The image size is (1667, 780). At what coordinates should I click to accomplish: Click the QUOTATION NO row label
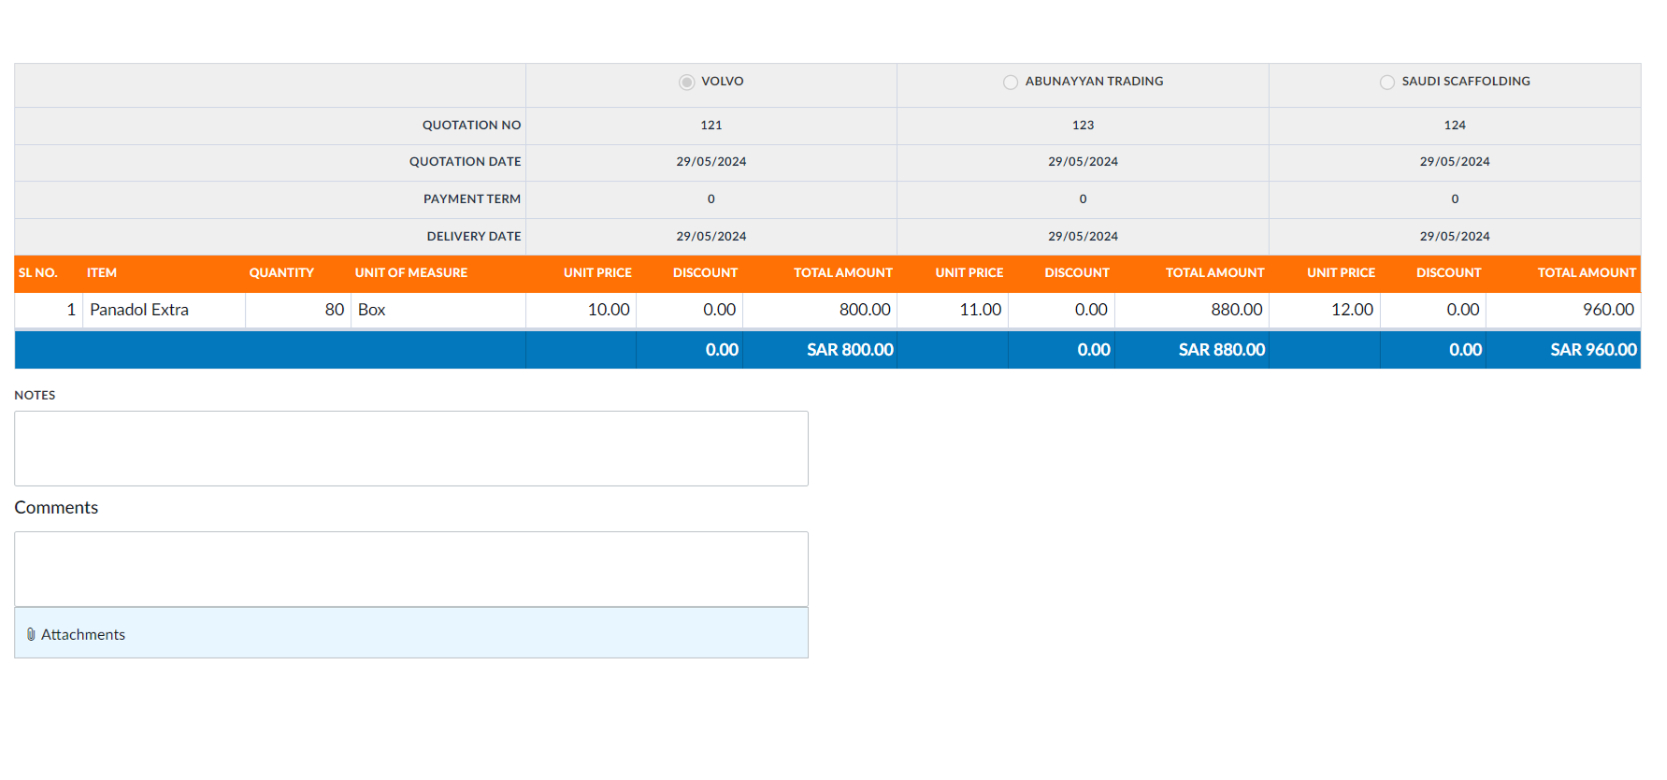tap(471, 125)
